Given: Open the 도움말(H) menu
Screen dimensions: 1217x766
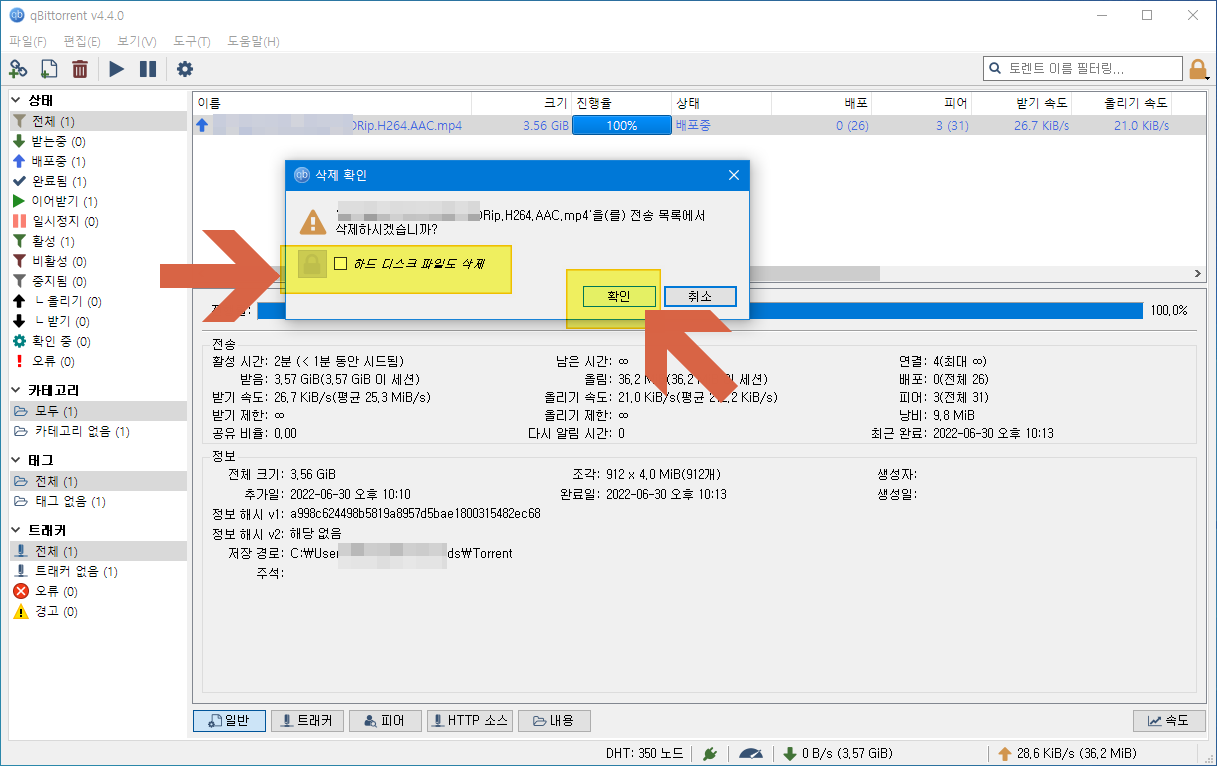Looking at the screenshot, I should coord(253,41).
